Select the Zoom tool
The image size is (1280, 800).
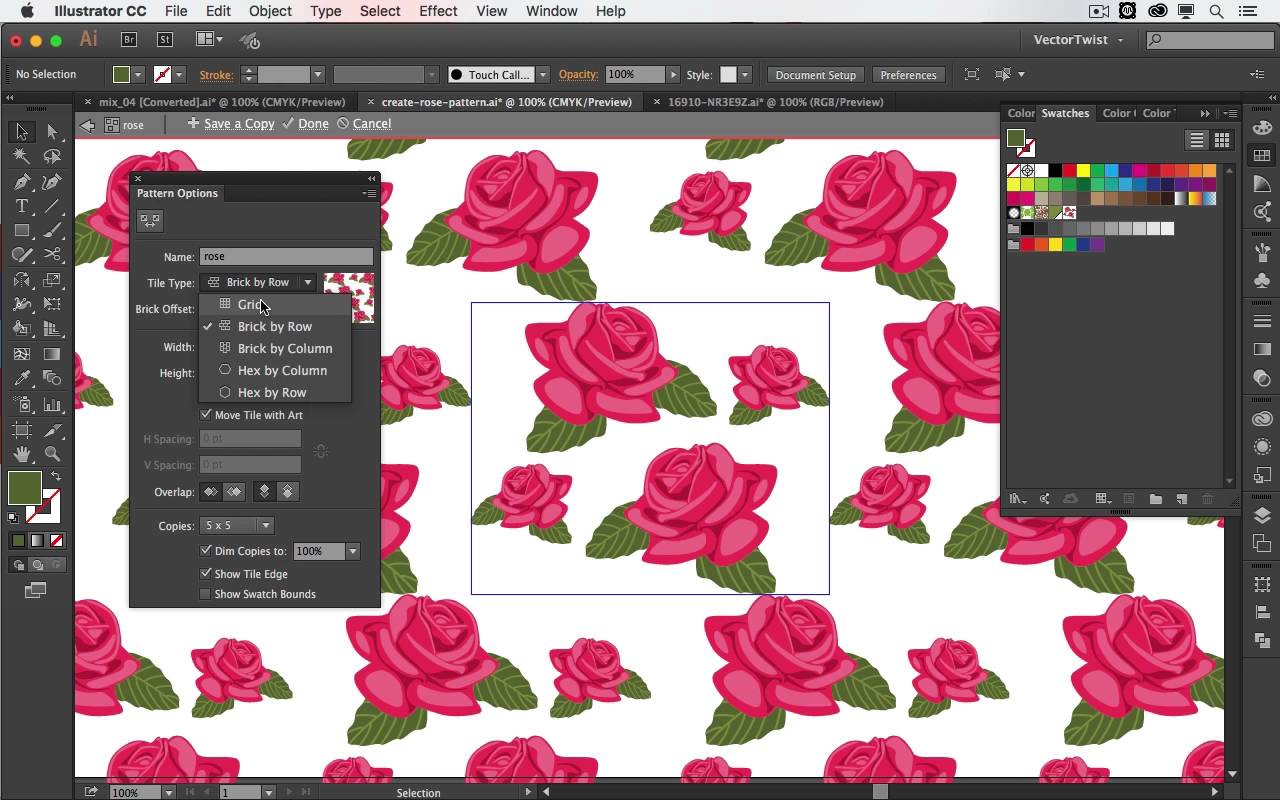[52, 454]
